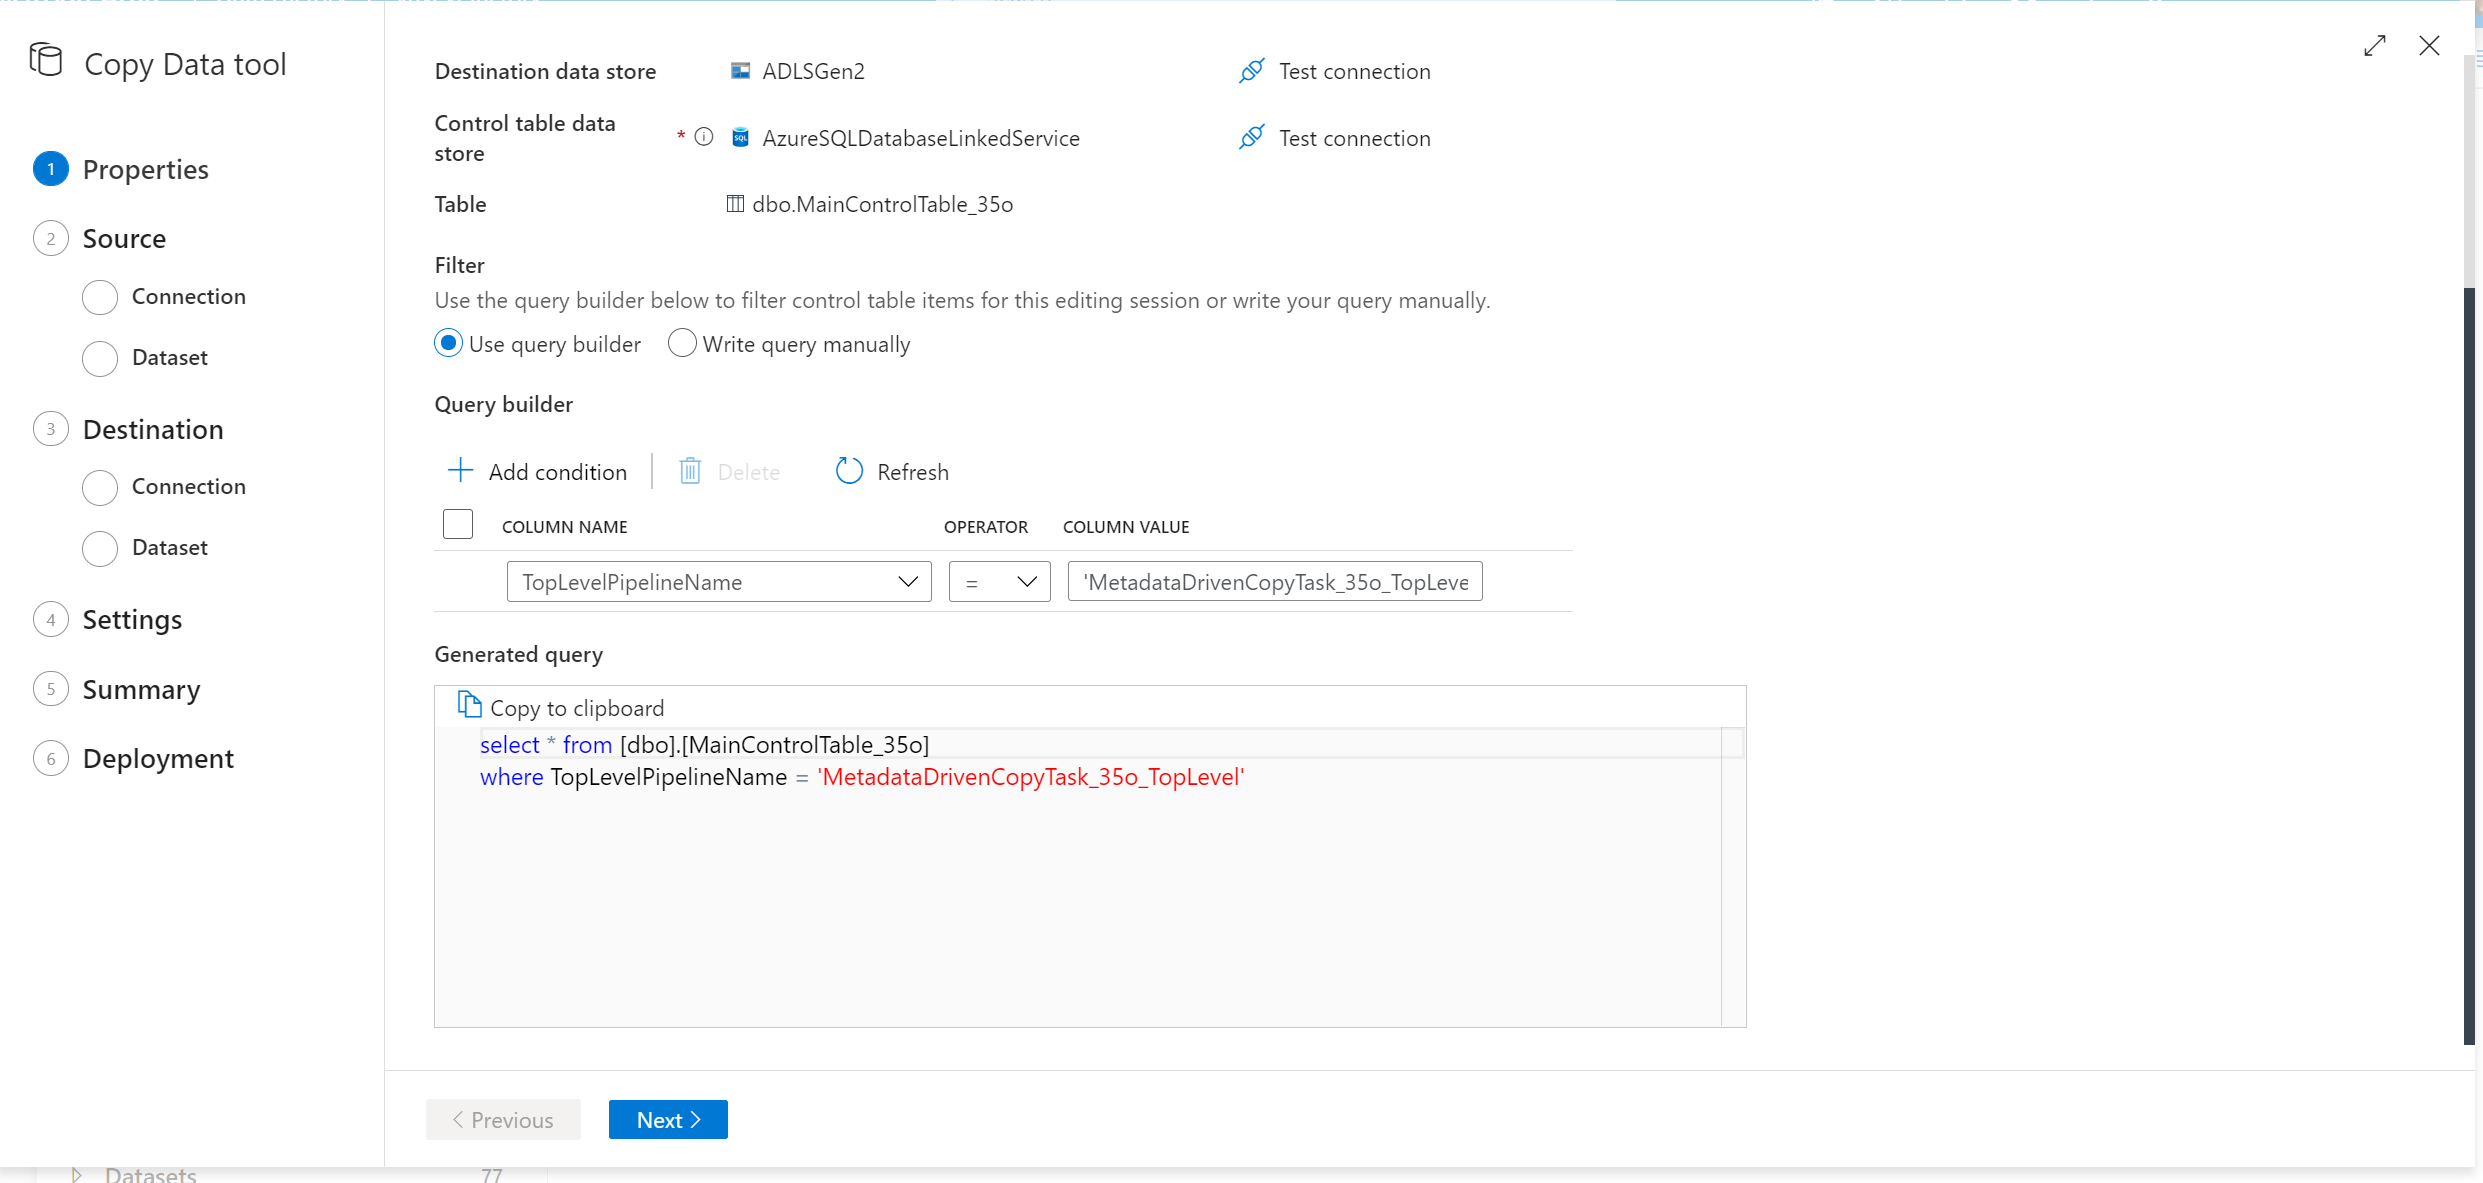This screenshot has height=1183, width=2483.
Task: Click the Copy to clipboard icon
Action: [x=469, y=706]
